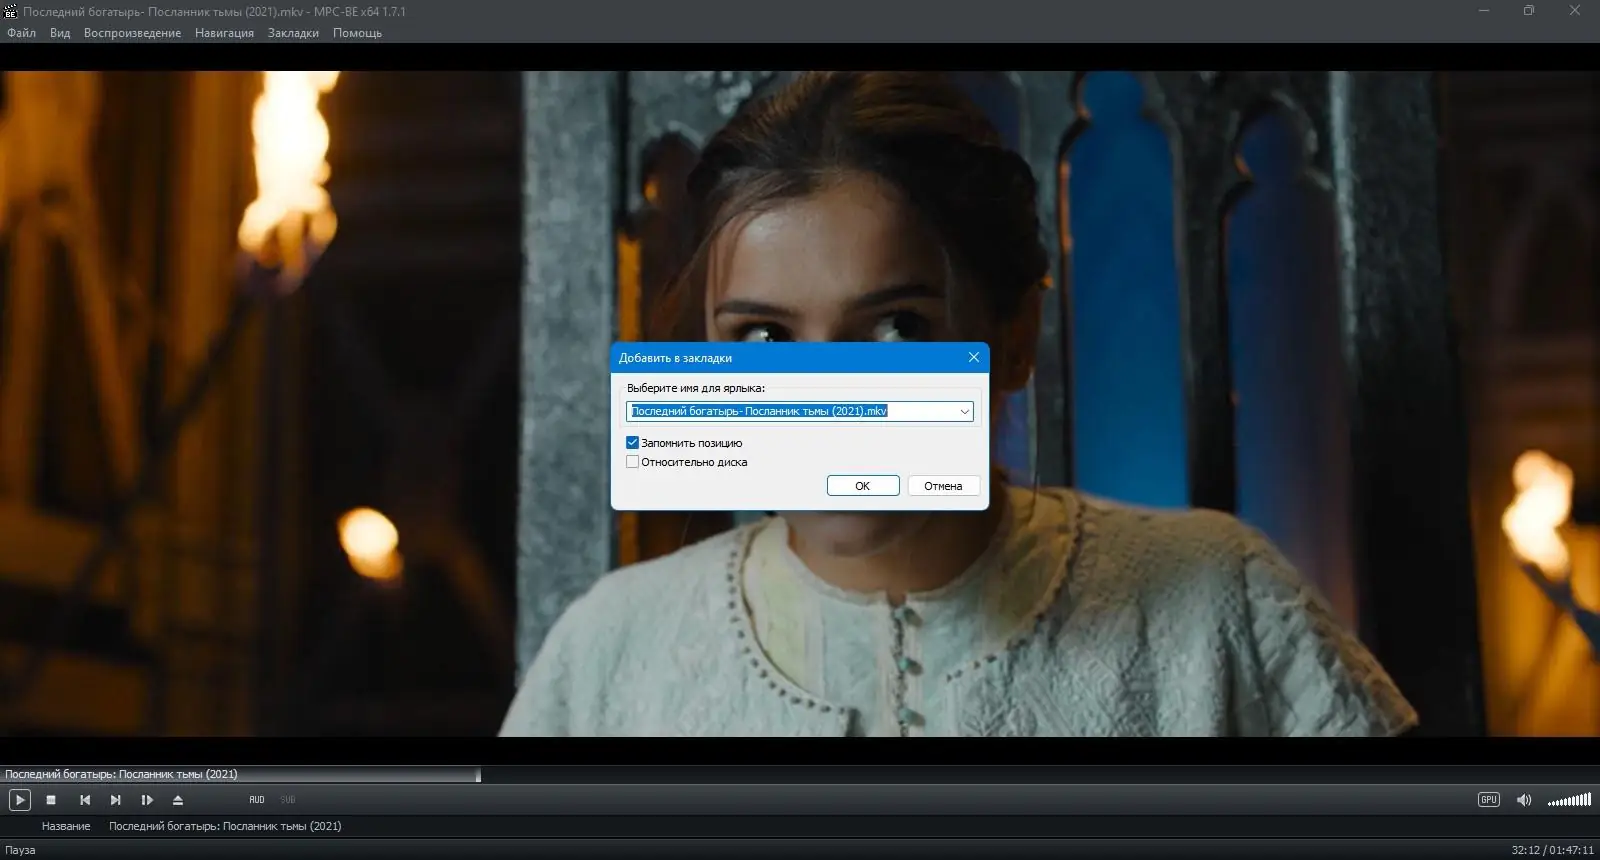Expand the bookmark name dropdown arrow

click(964, 411)
